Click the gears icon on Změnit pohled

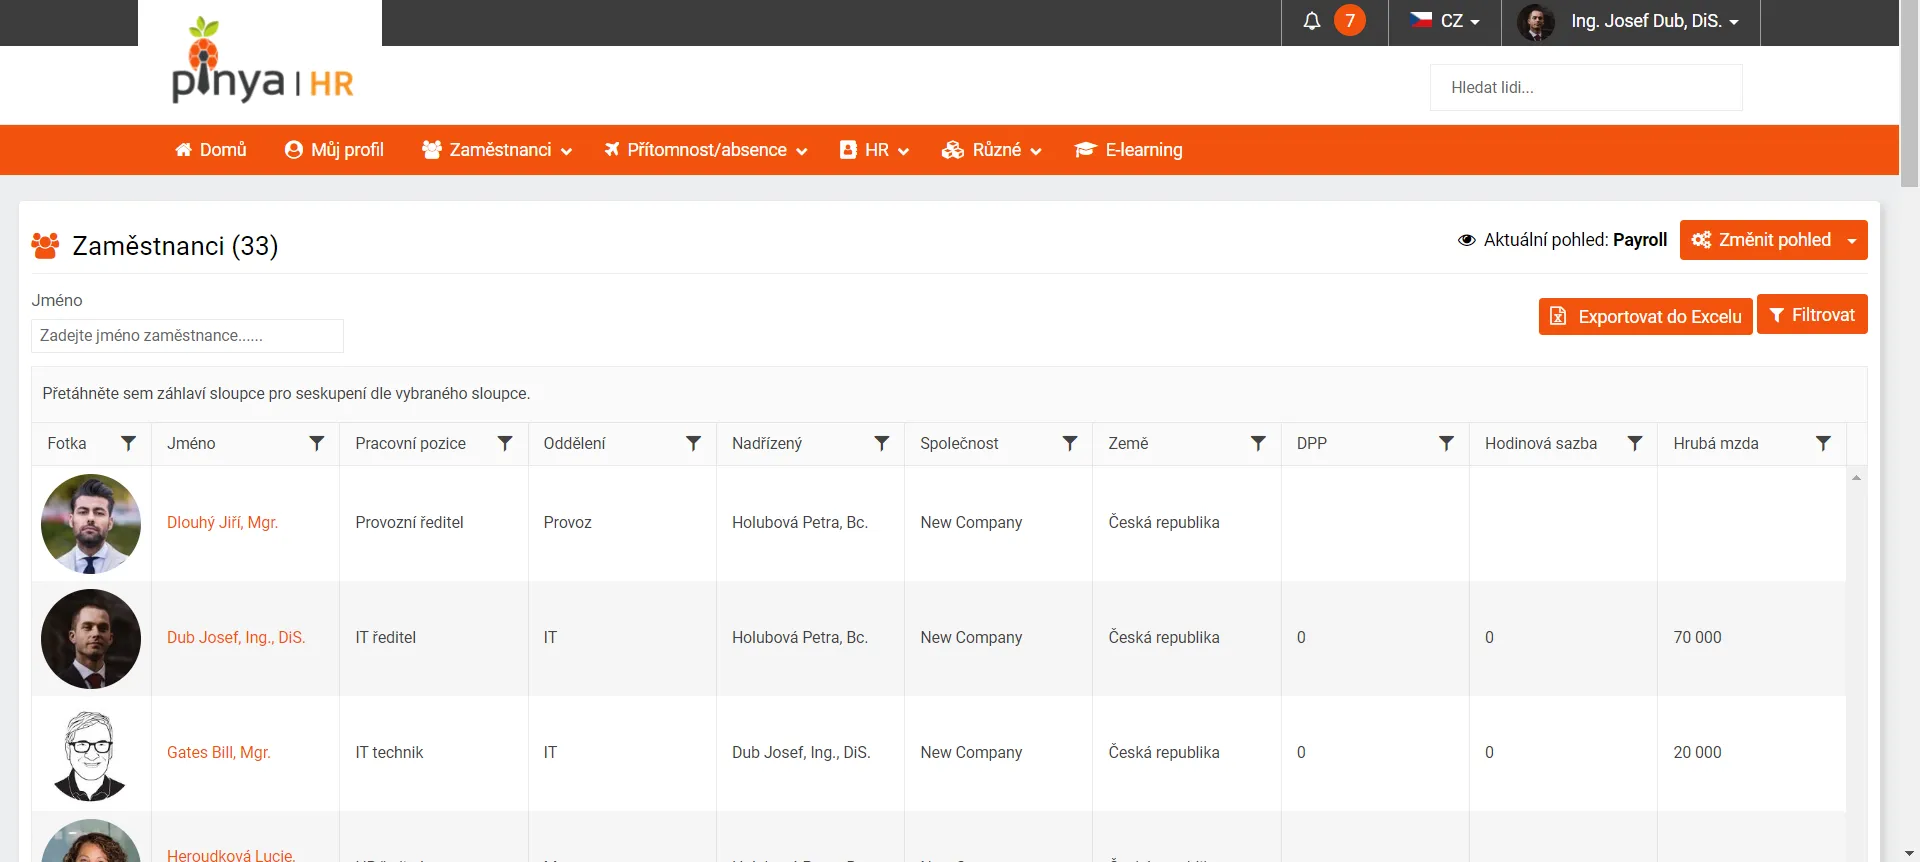click(1701, 240)
